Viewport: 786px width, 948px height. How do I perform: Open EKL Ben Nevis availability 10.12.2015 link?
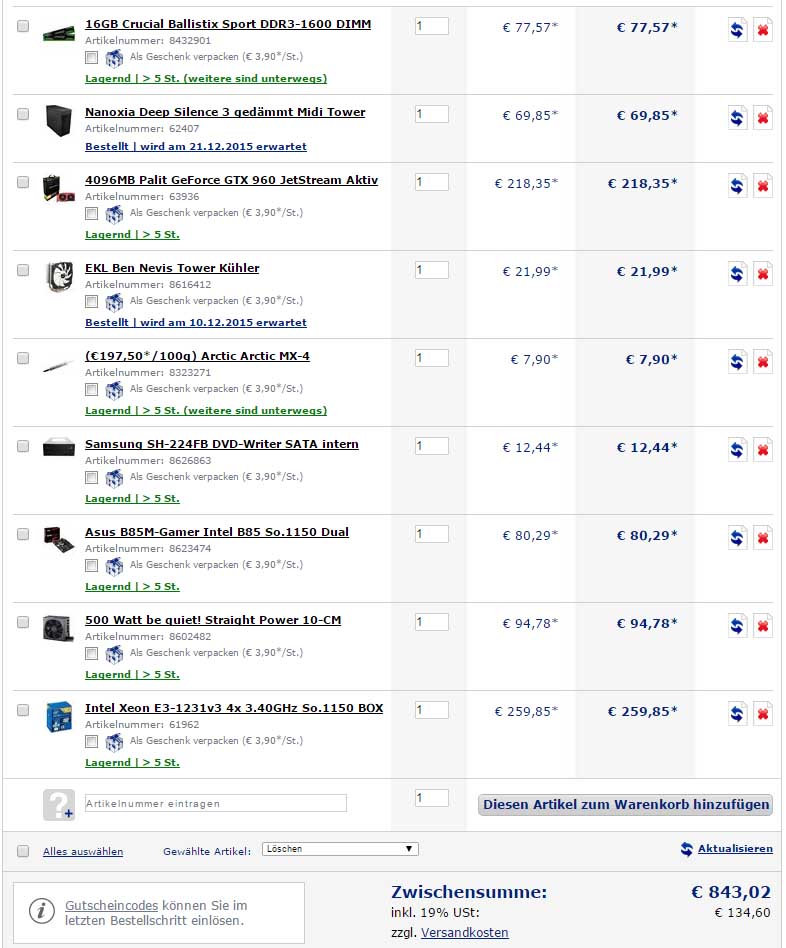coord(196,323)
